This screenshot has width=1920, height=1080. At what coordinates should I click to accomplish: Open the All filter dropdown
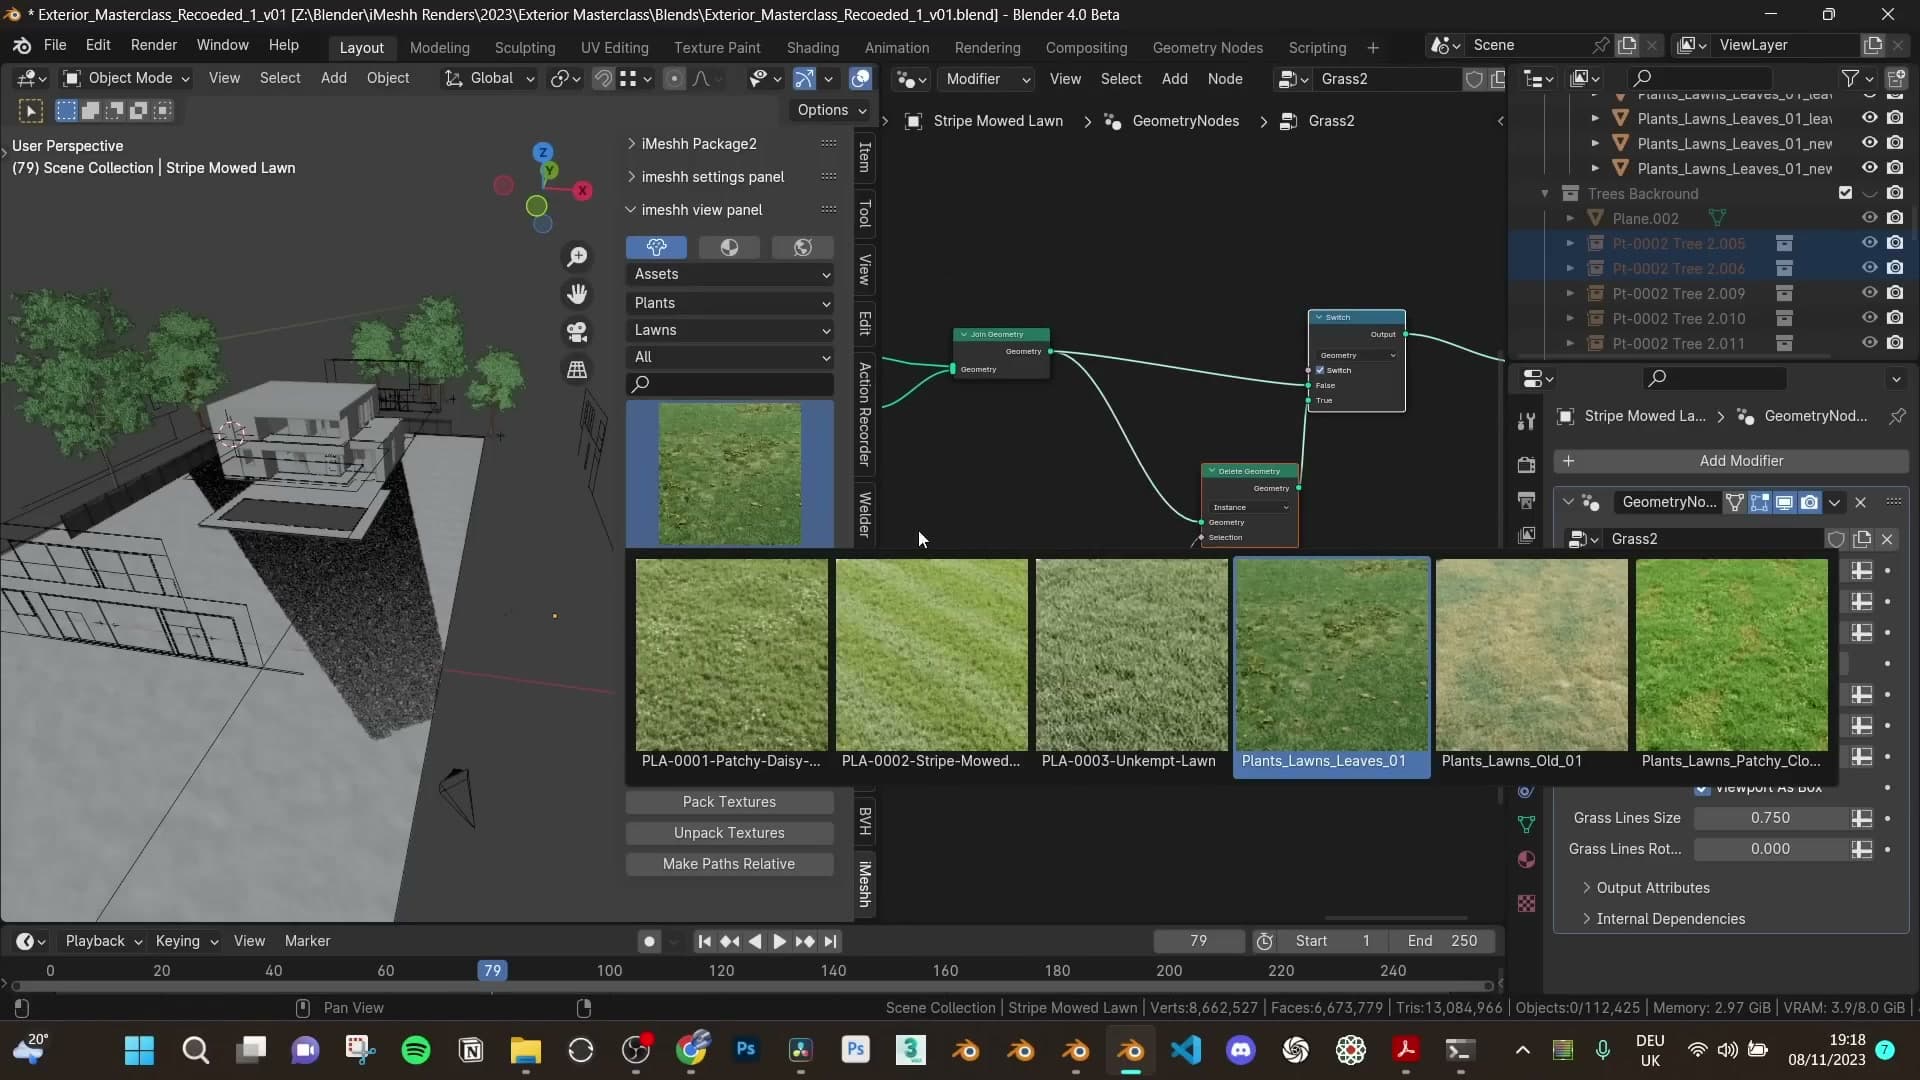(730, 357)
